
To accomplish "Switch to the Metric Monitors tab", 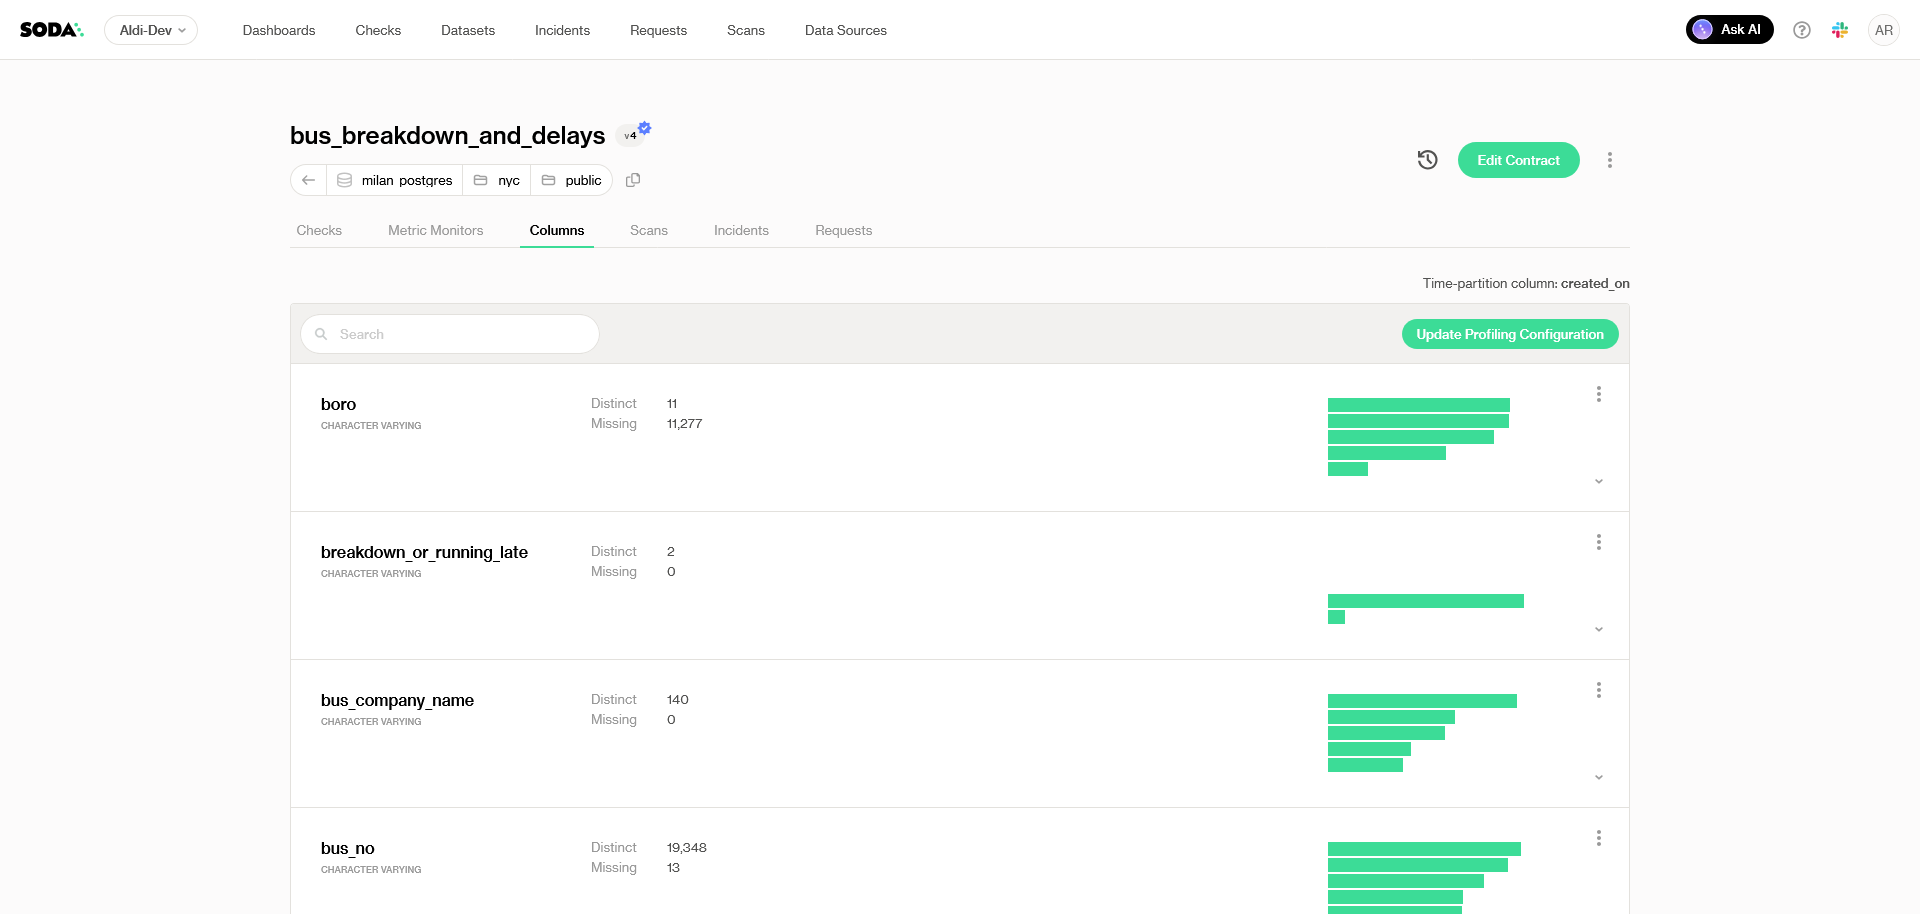I will click(x=435, y=230).
